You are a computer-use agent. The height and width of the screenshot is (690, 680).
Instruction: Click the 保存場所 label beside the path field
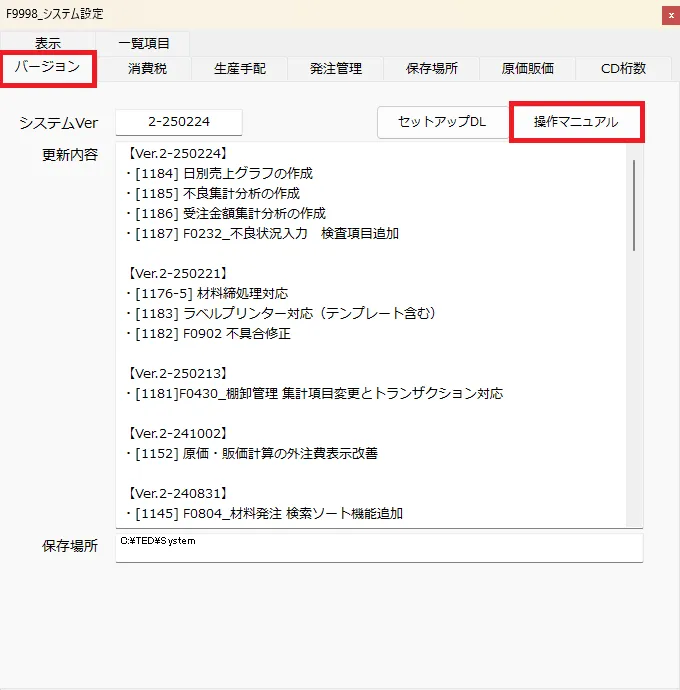[70, 546]
